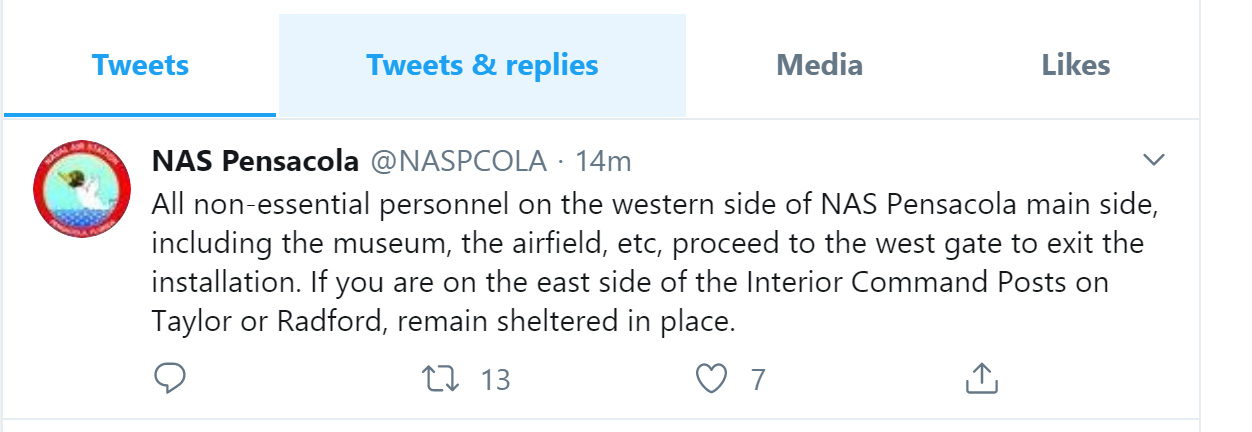
Task: Like the tweet with the heart icon
Action: (x=711, y=379)
